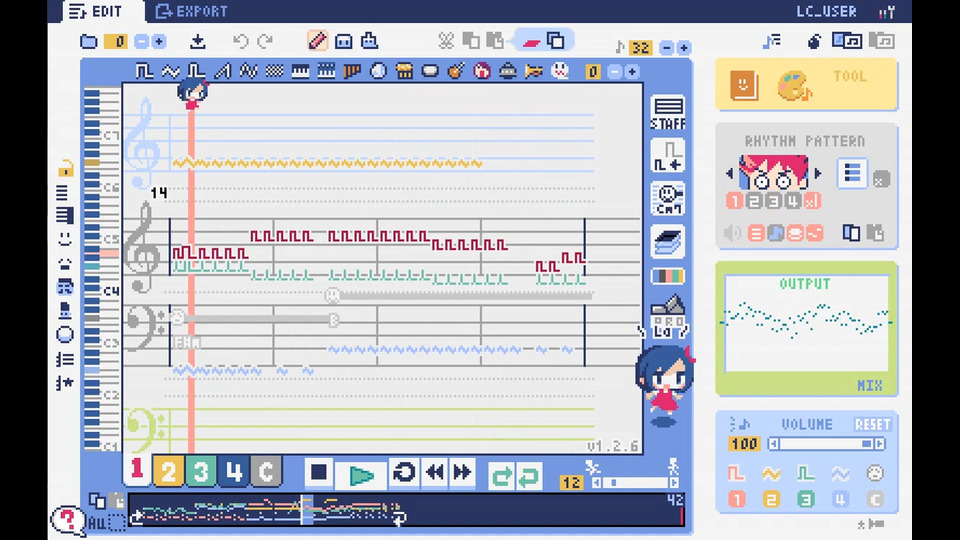
Task: Choose the trumpet instrument
Action: [x=534, y=71]
